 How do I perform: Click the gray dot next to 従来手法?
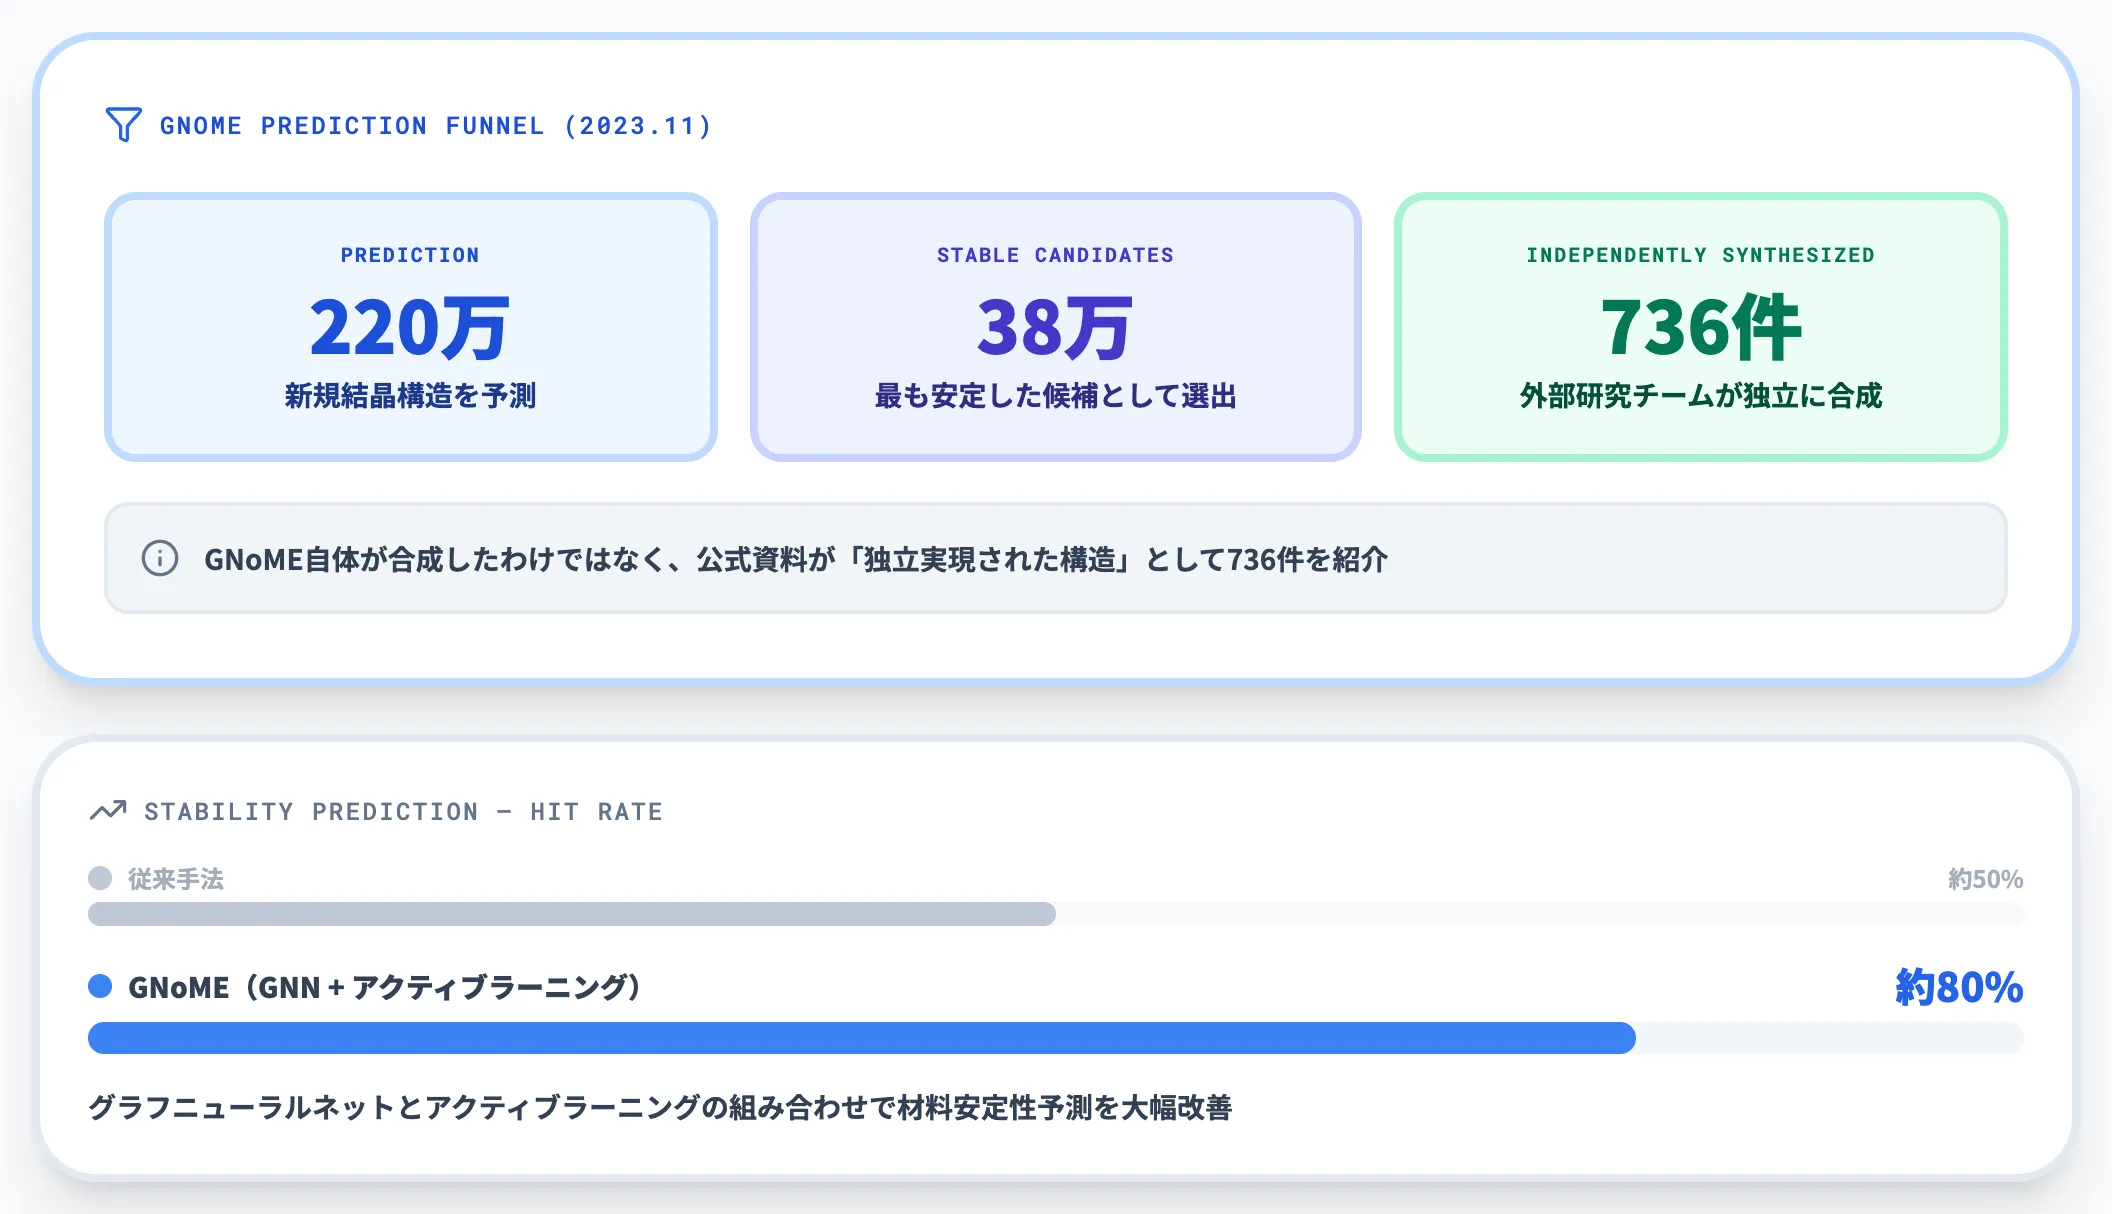tap(100, 878)
